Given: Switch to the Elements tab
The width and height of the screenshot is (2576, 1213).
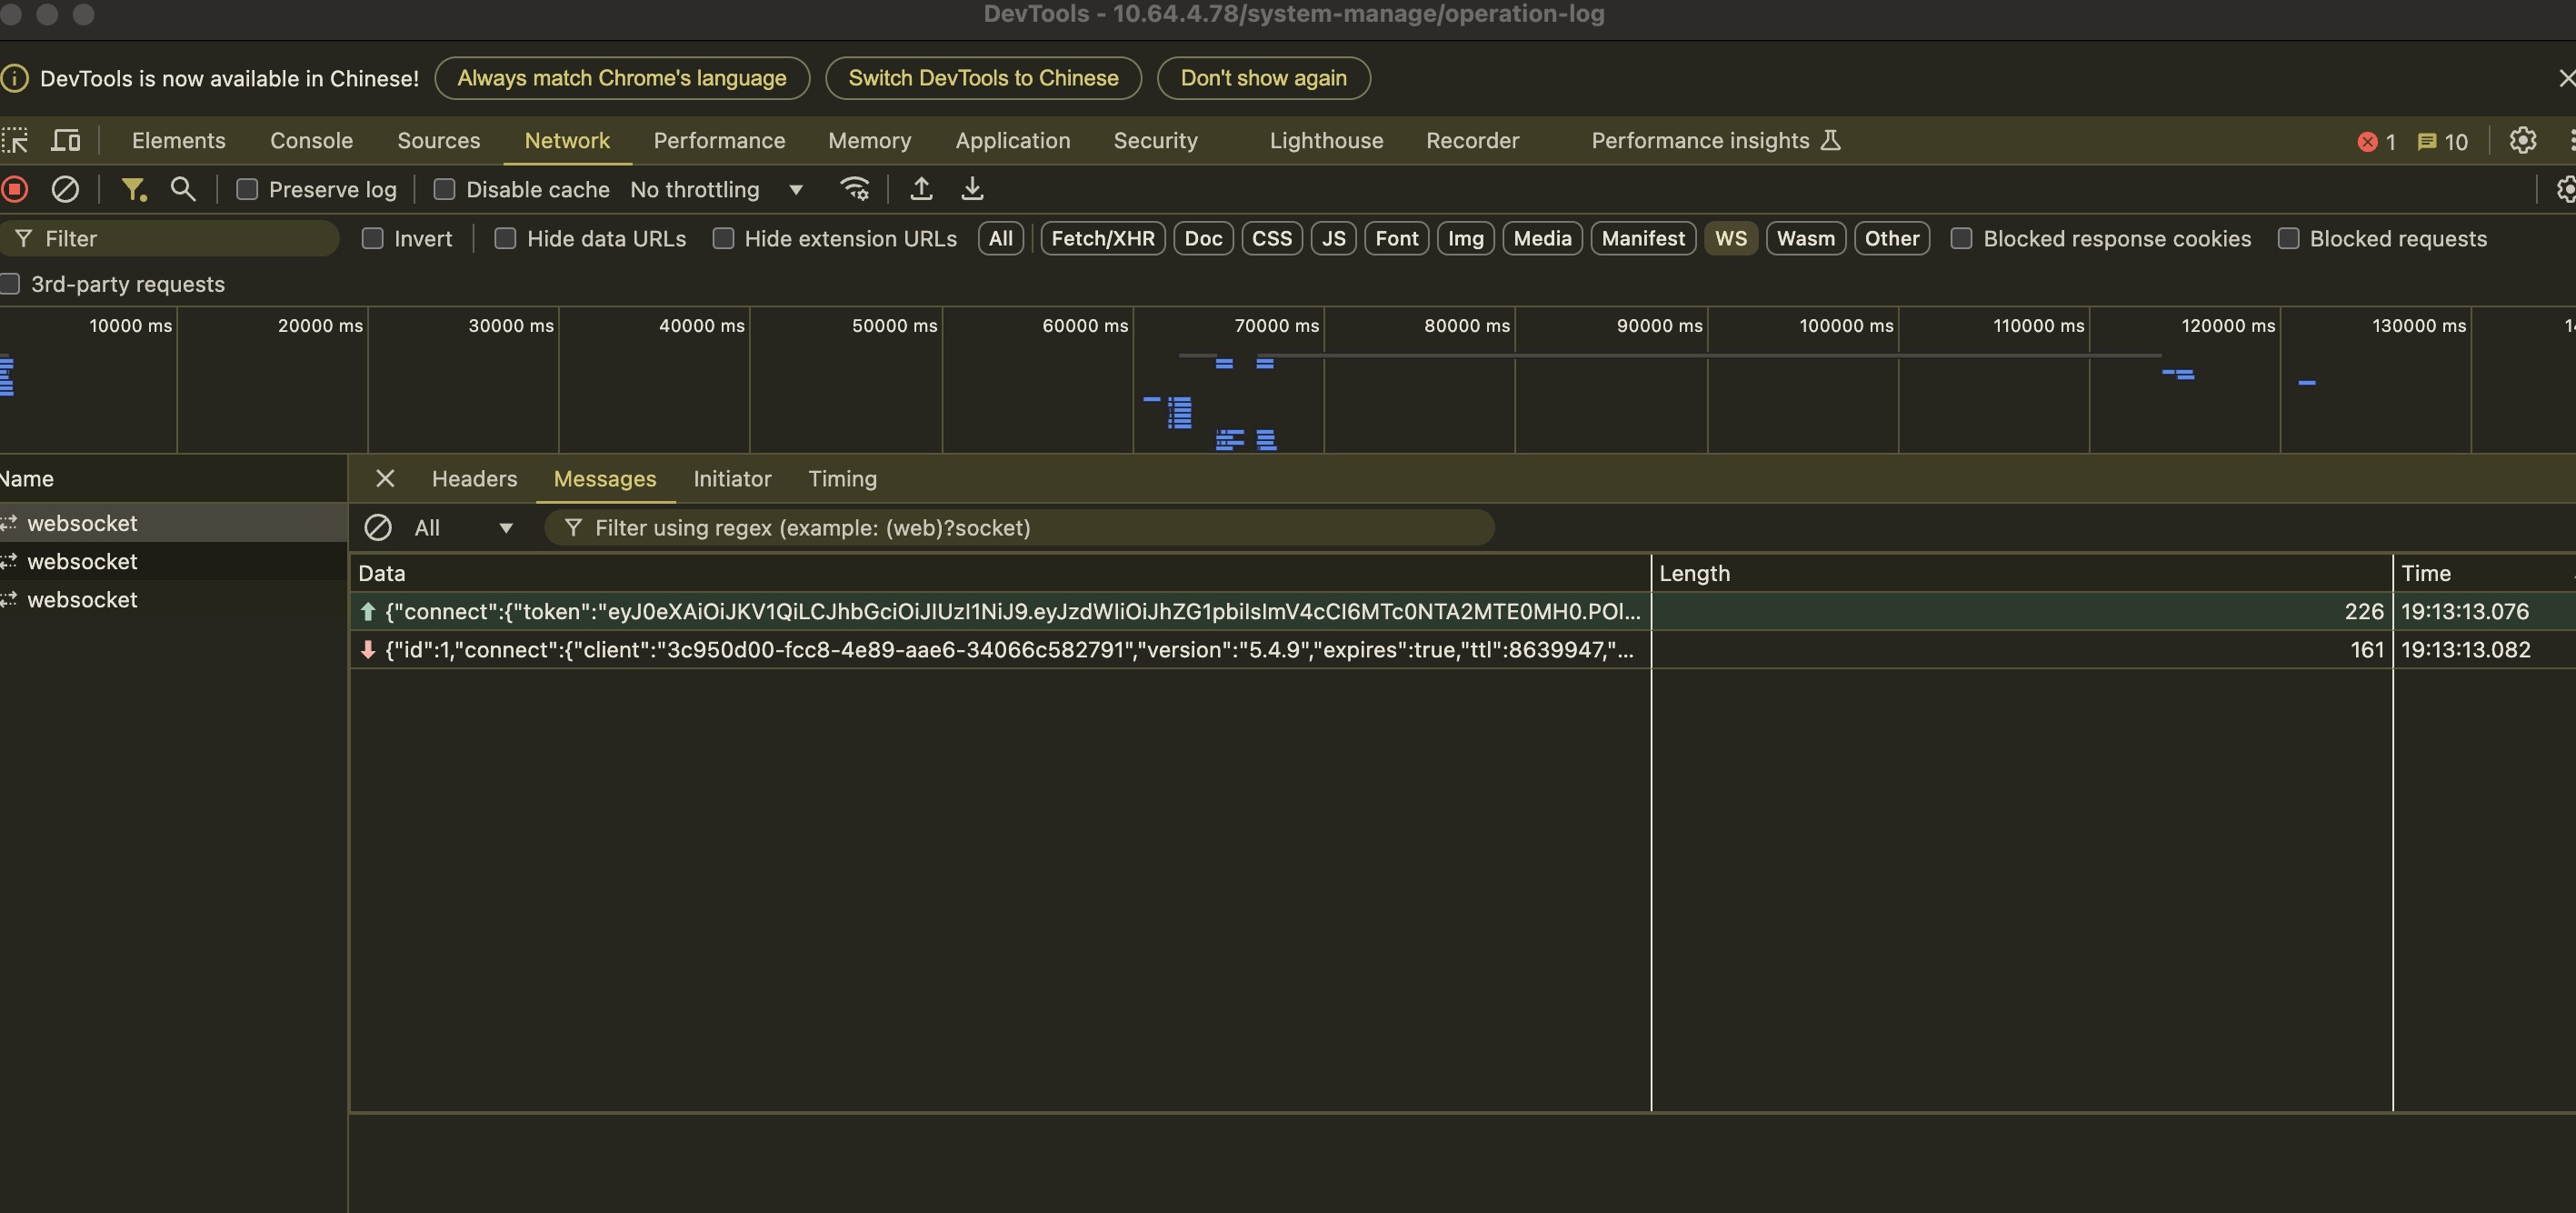Looking at the screenshot, I should (179, 141).
